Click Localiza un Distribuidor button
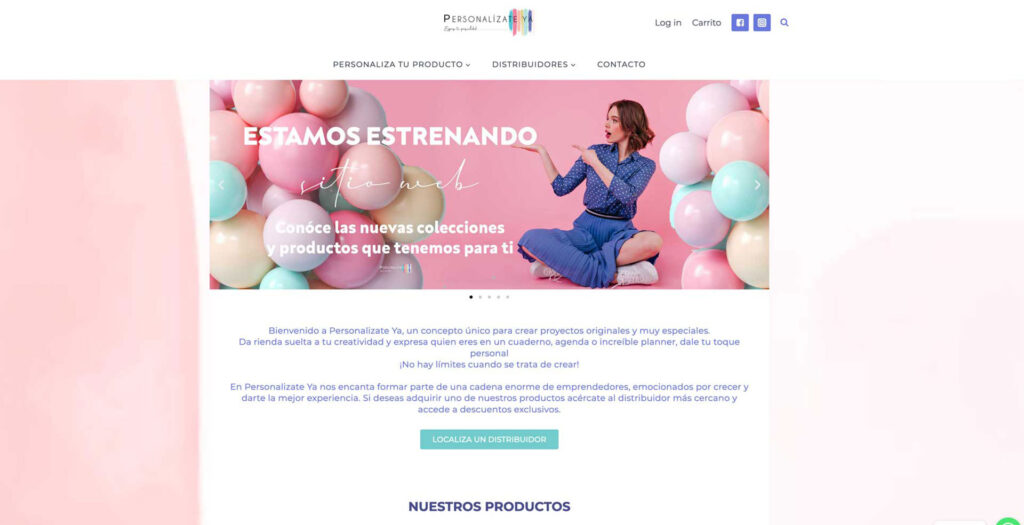Image resolution: width=1024 pixels, height=525 pixels. (489, 439)
